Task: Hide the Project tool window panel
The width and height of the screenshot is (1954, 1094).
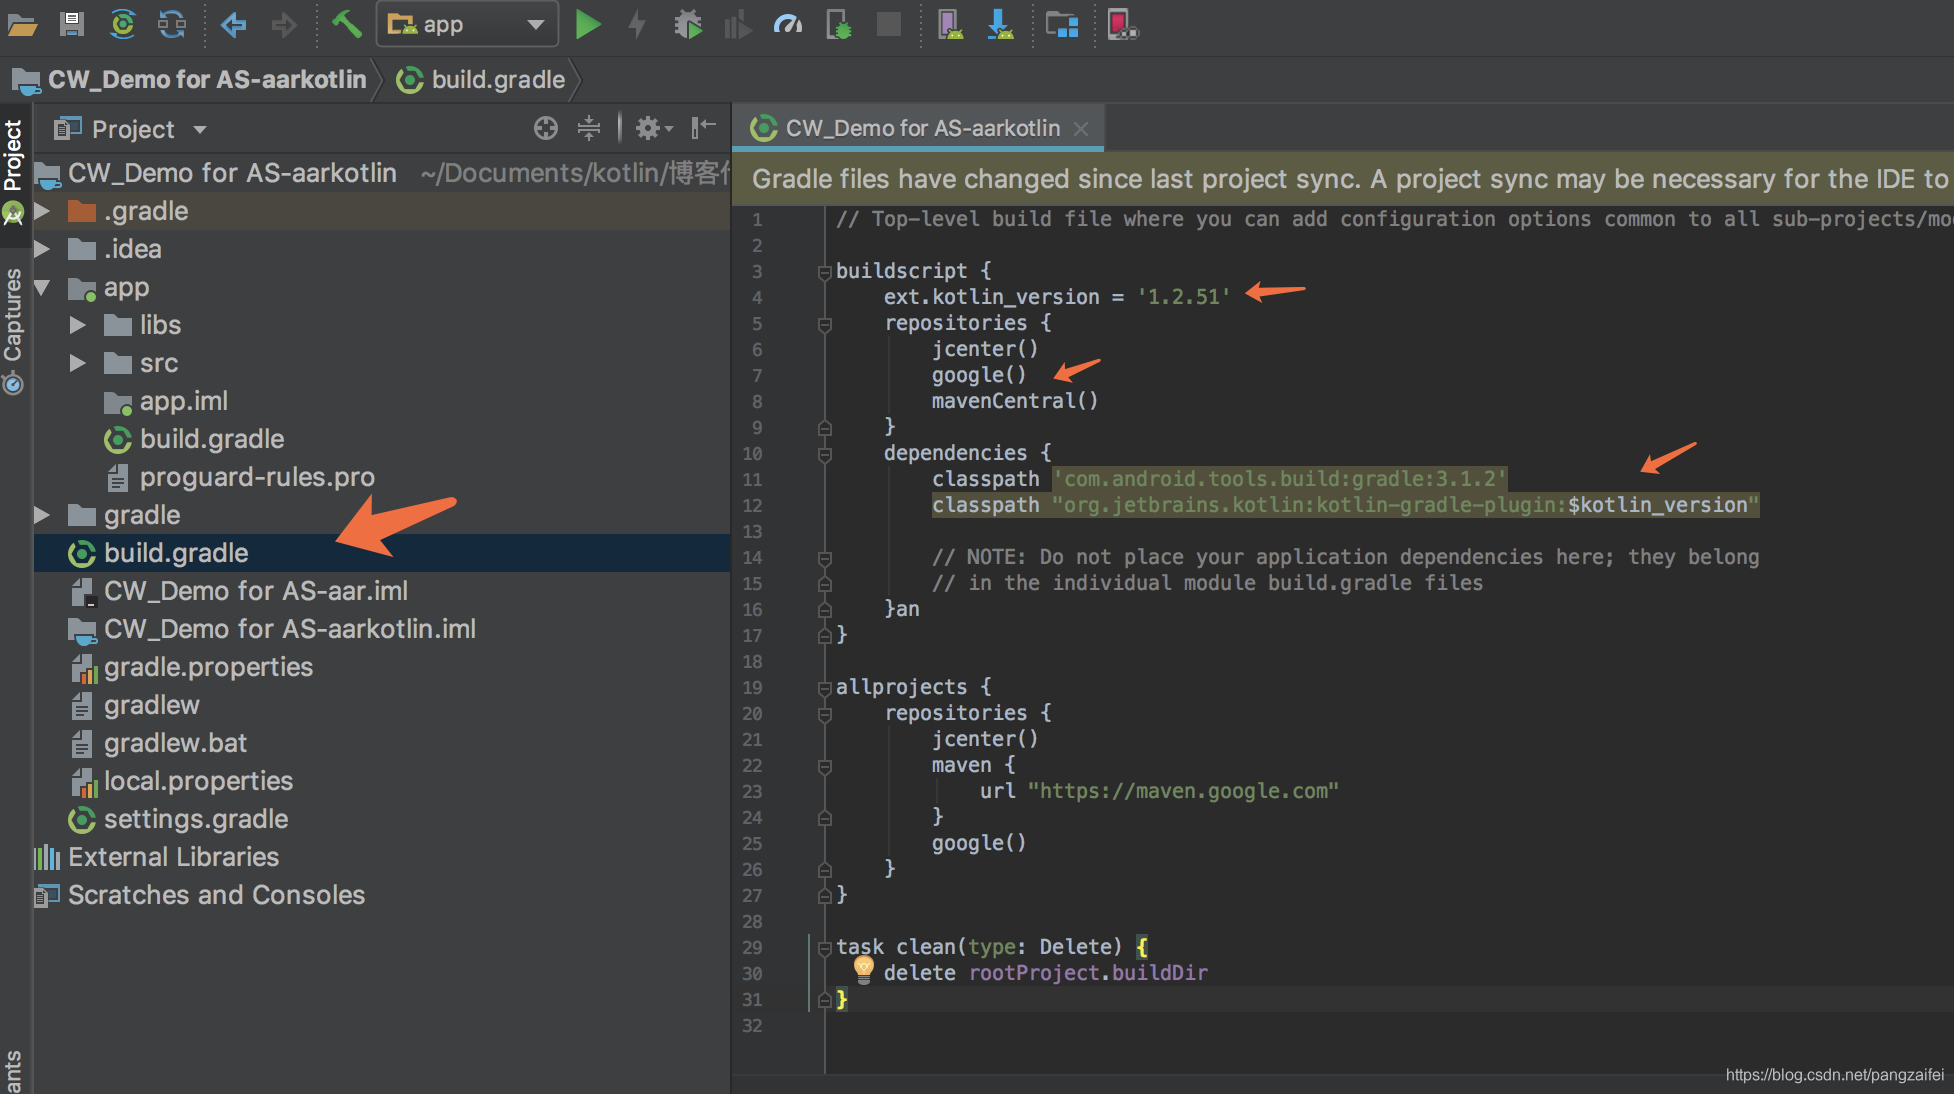Action: (704, 127)
